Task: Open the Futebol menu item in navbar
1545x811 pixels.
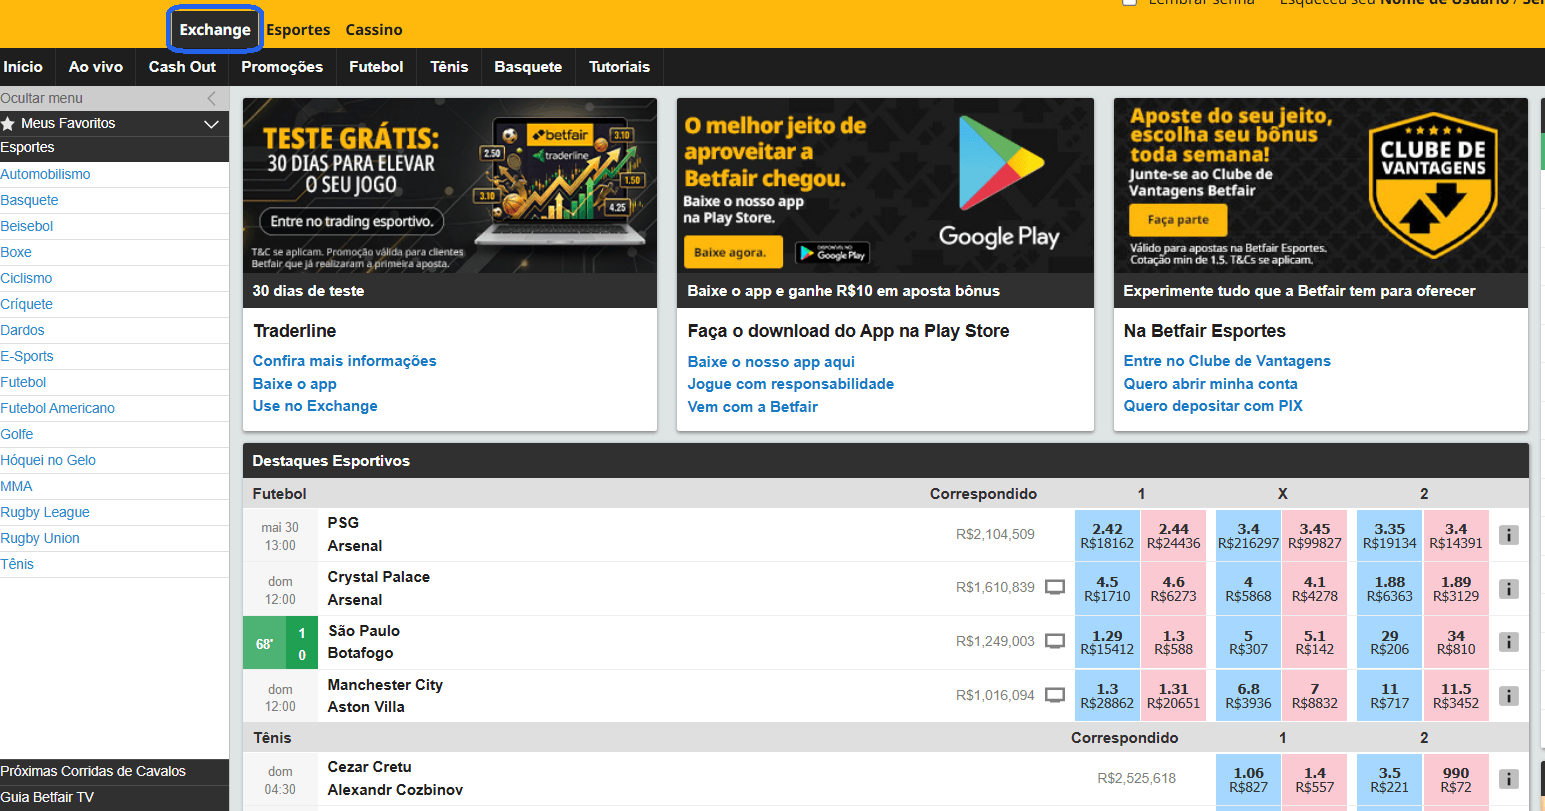Action: (376, 67)
